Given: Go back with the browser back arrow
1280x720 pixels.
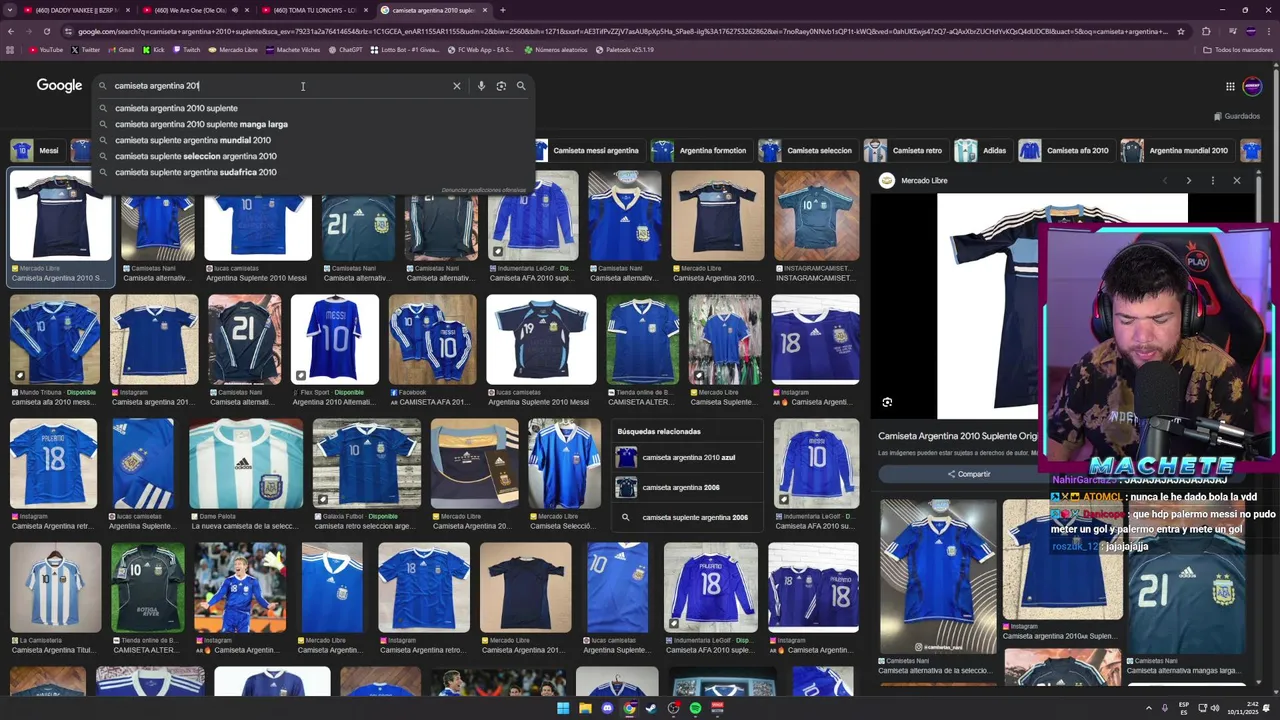Looking at the screenshot, I should [x=11, y=31].
